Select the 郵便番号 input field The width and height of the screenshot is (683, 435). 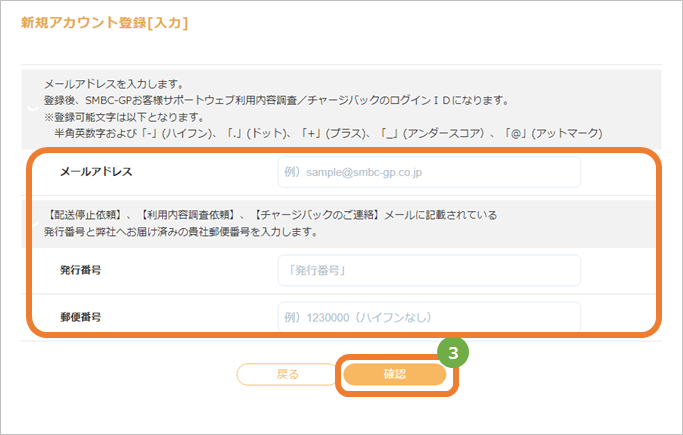429,317
